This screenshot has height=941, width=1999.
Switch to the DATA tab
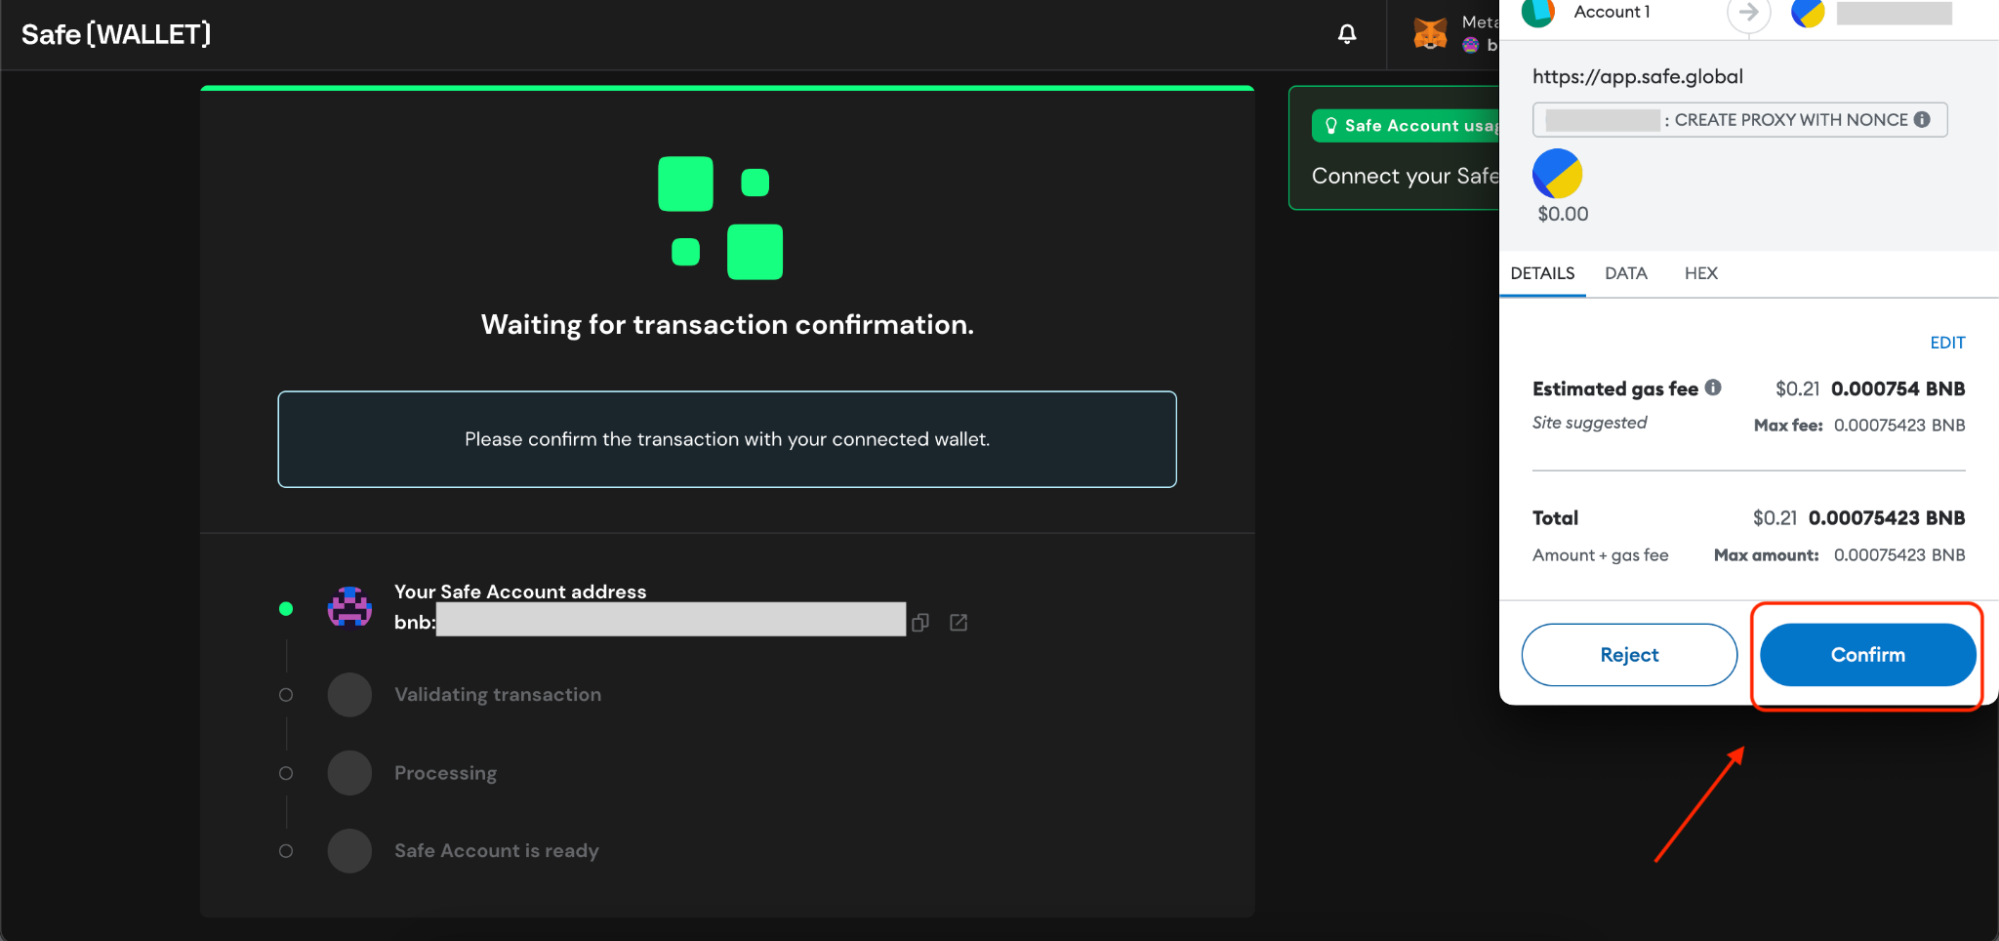pyautogui.click(x=1625, y=272)
